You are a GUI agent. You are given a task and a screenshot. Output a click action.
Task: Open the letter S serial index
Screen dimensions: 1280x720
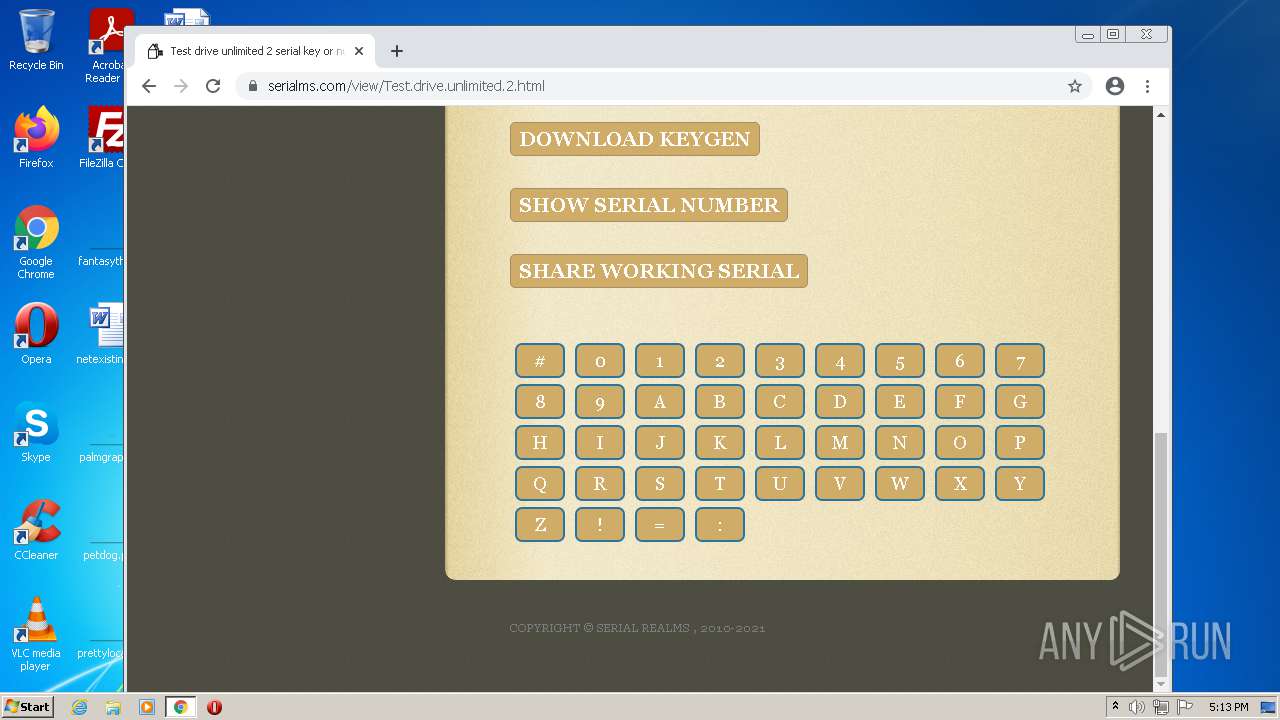tap(660, 484)
